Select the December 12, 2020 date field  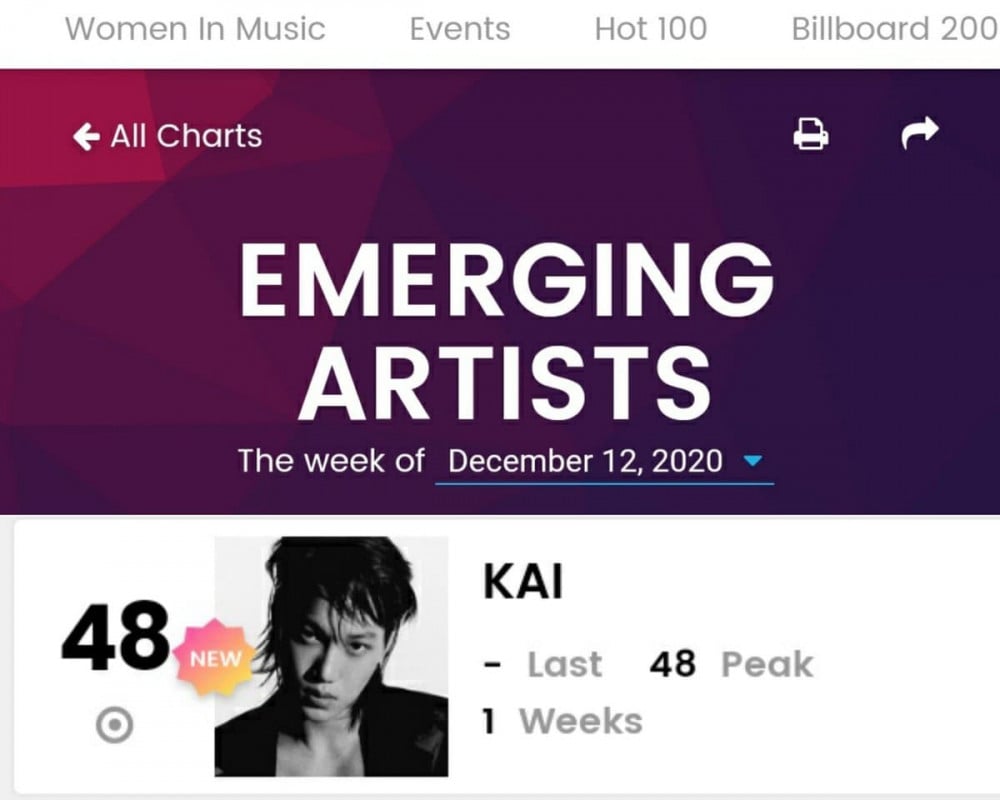tap(604, 461)
